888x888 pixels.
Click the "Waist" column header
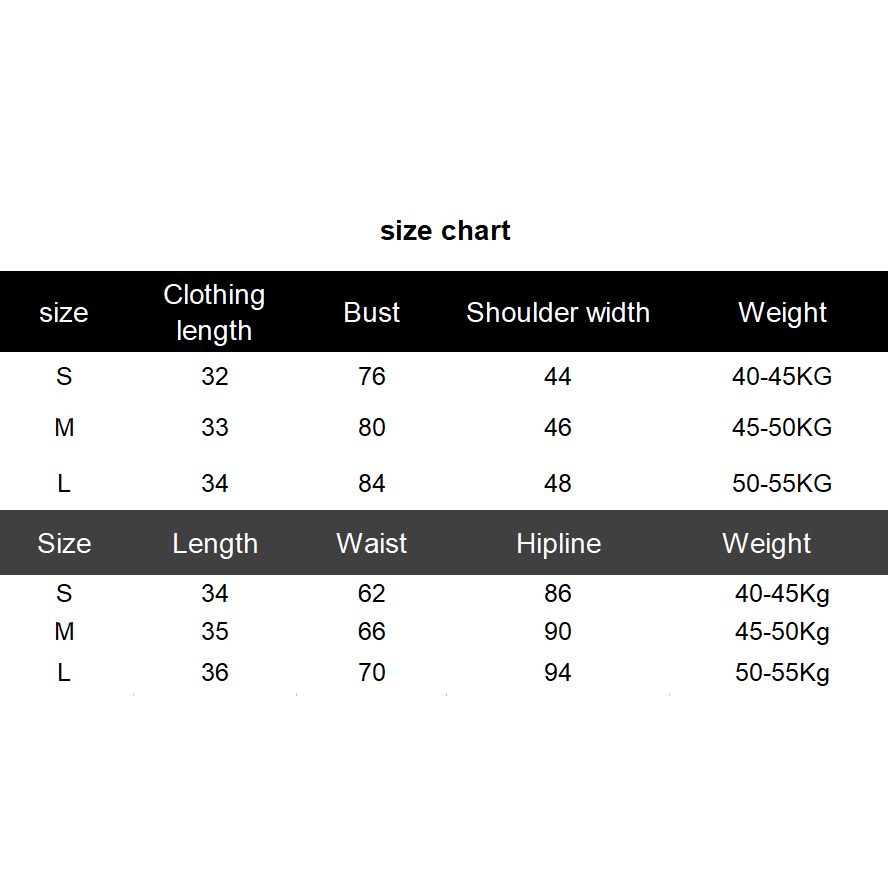371,544
